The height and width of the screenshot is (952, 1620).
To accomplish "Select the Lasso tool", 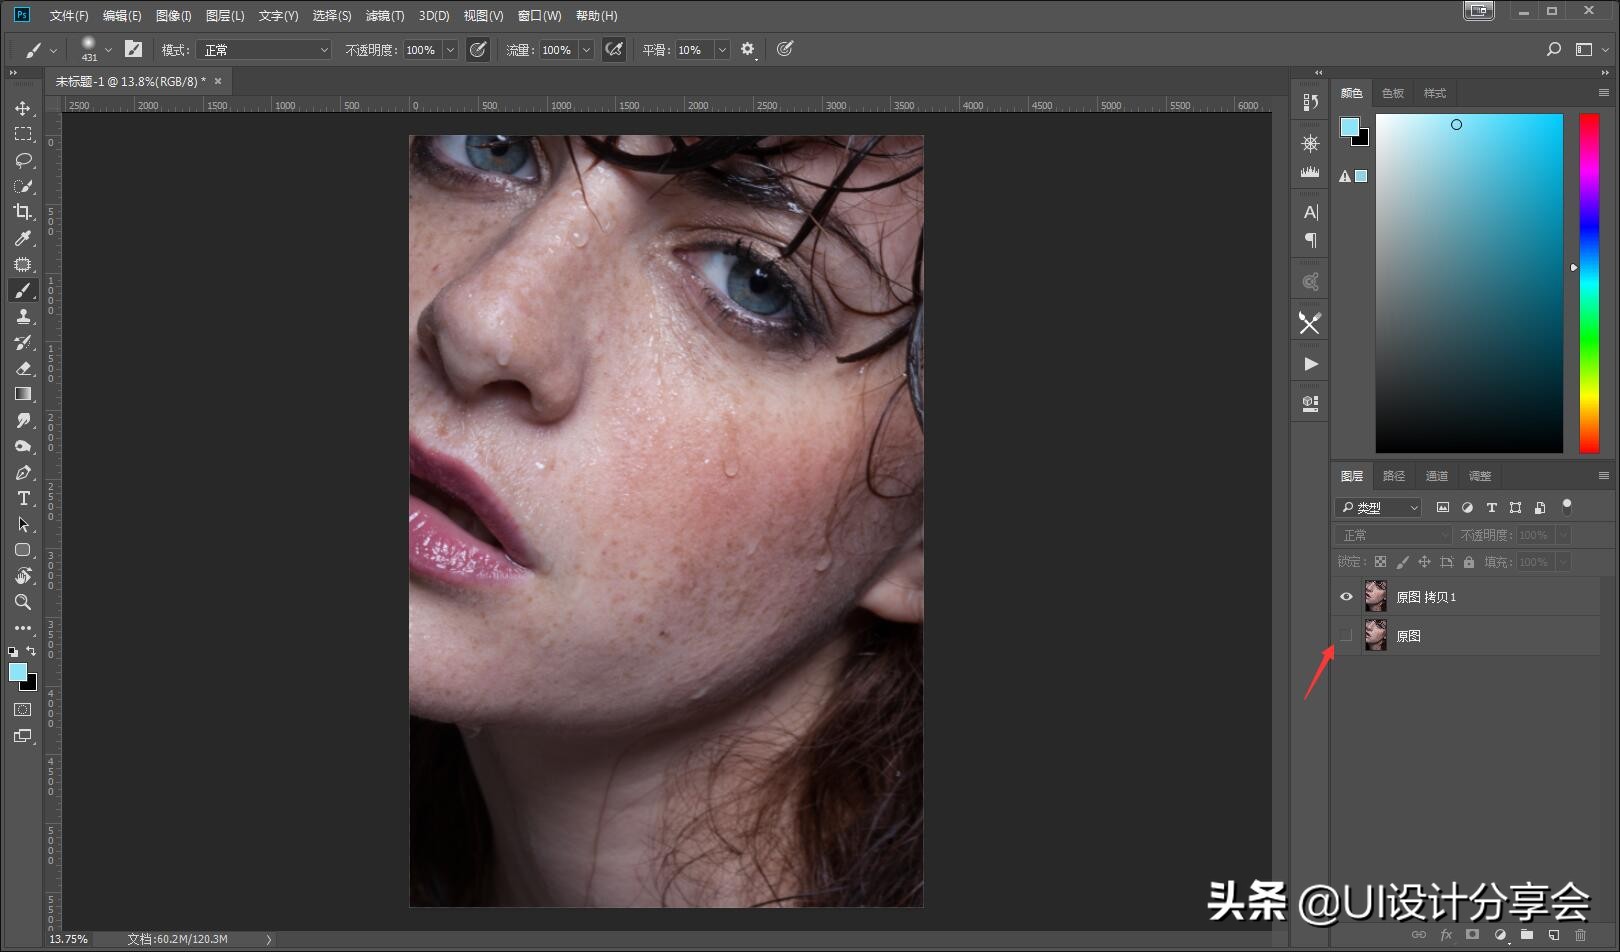I will point(23,160).
